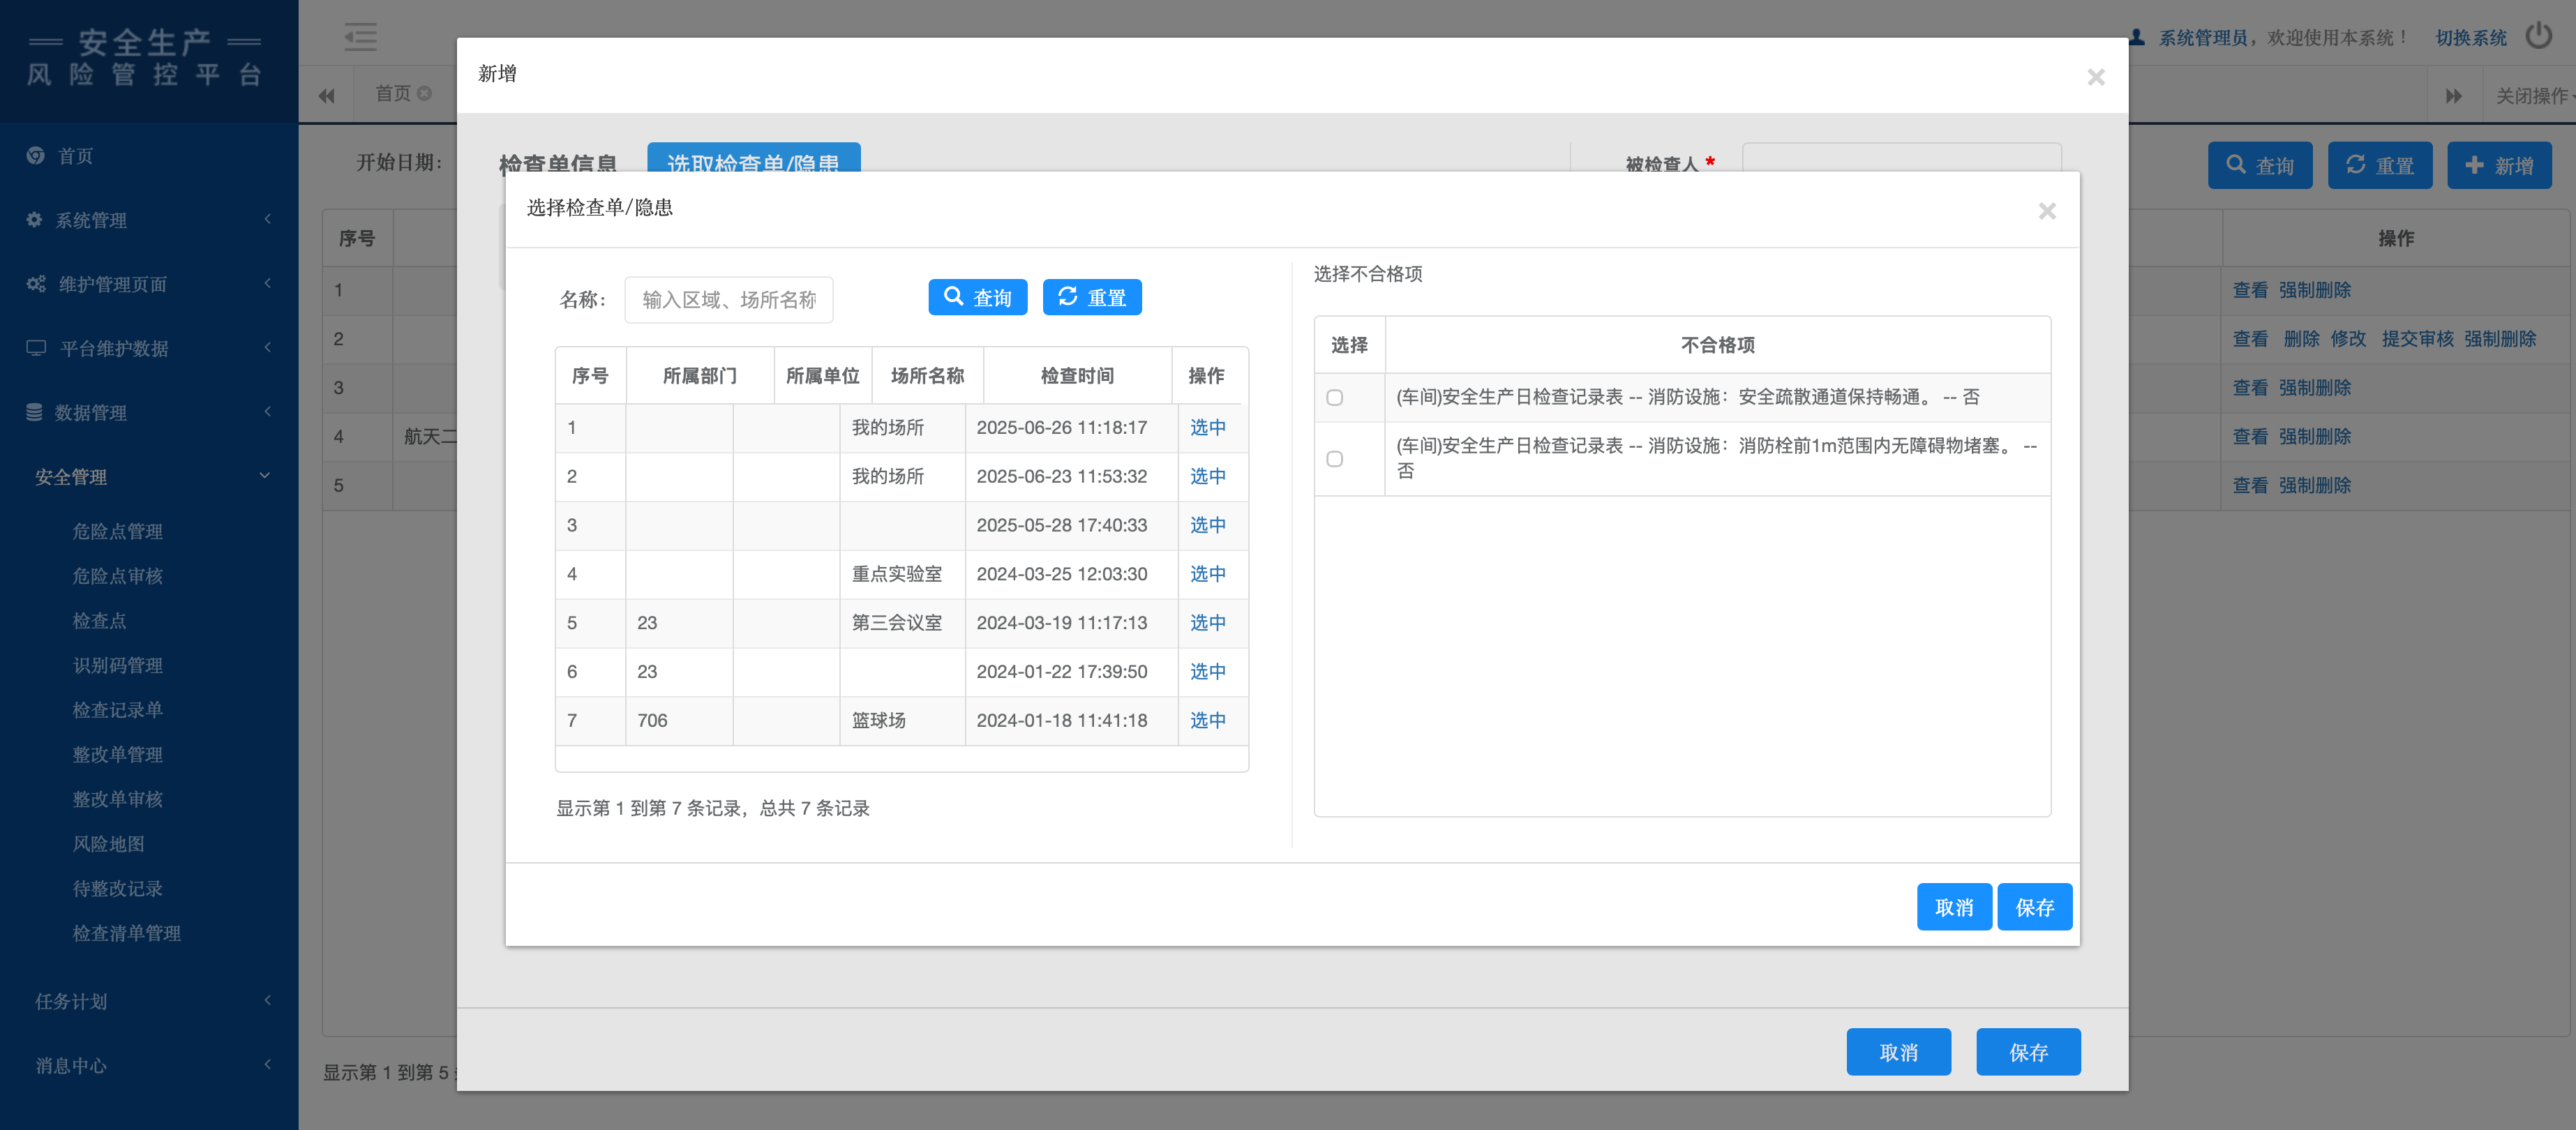Check the 消防栓前1m范围 item checkbox
The image size is (2576, 1130).
click(1334, 459)
